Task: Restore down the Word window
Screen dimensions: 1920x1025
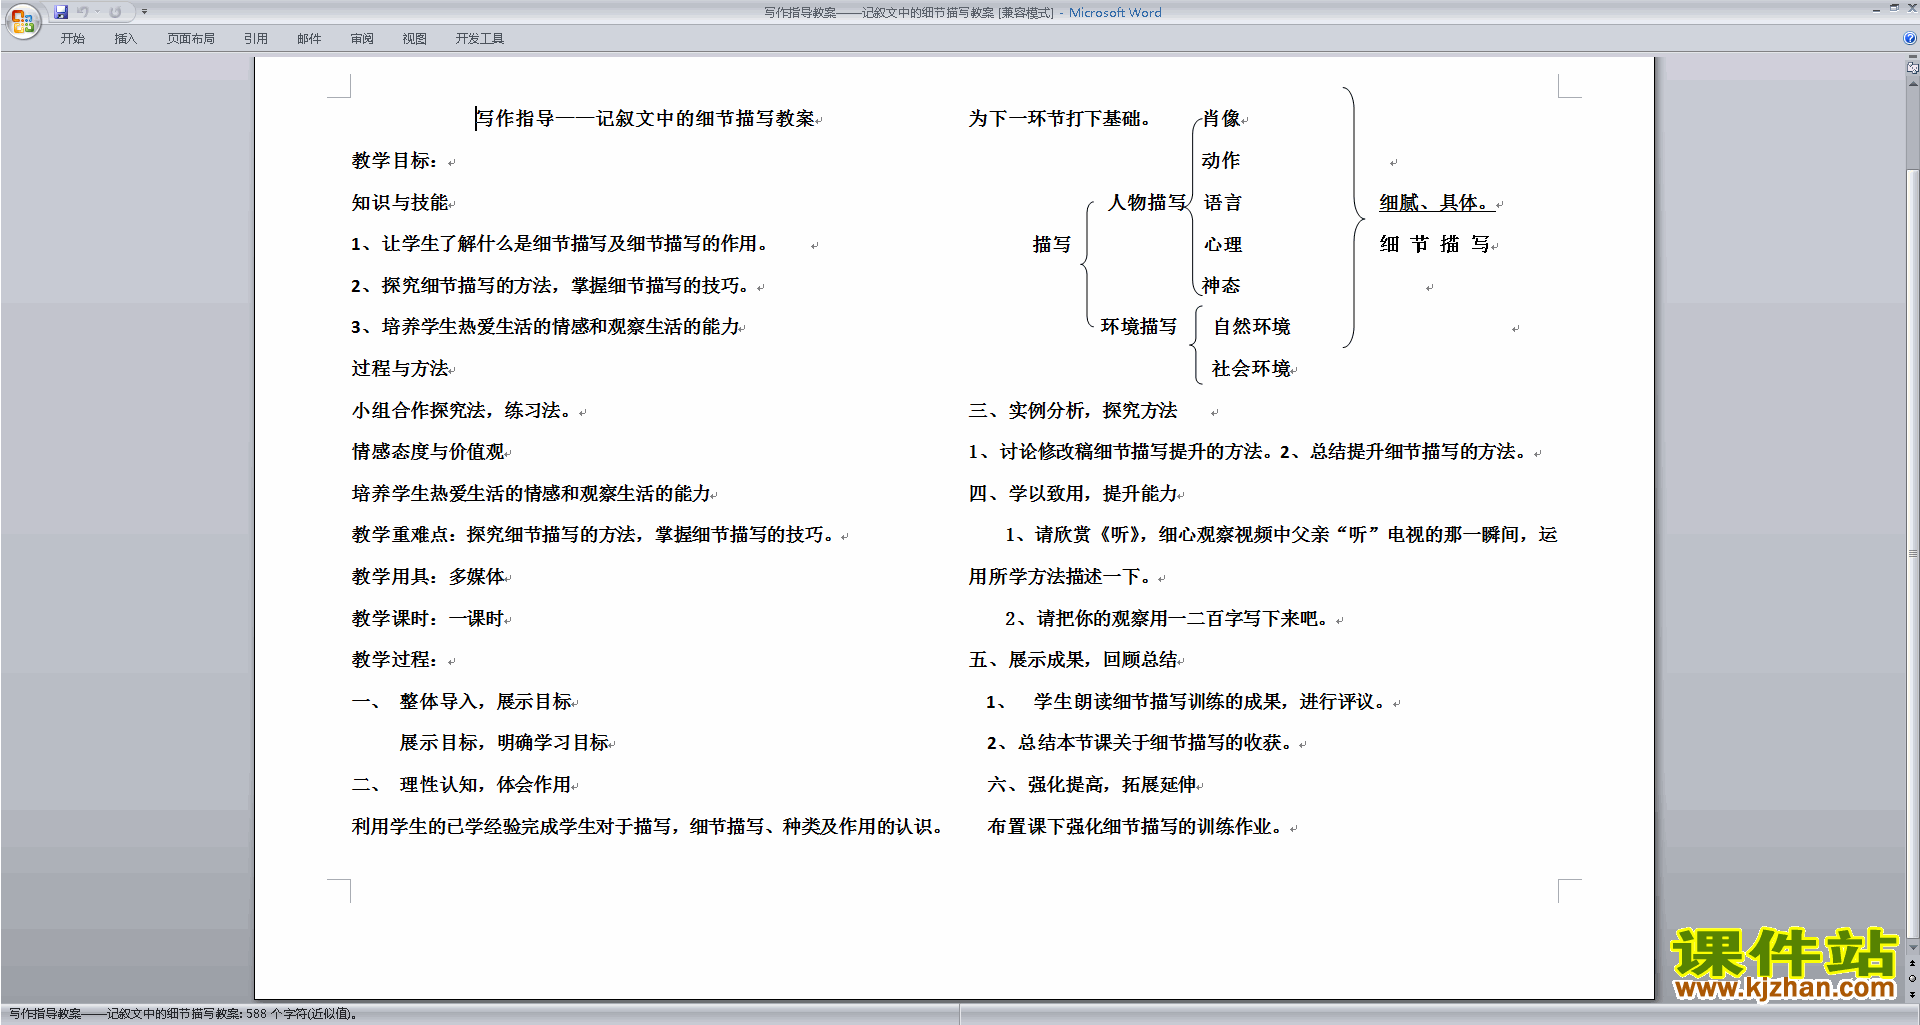Action: click(x=1894, y=8)
